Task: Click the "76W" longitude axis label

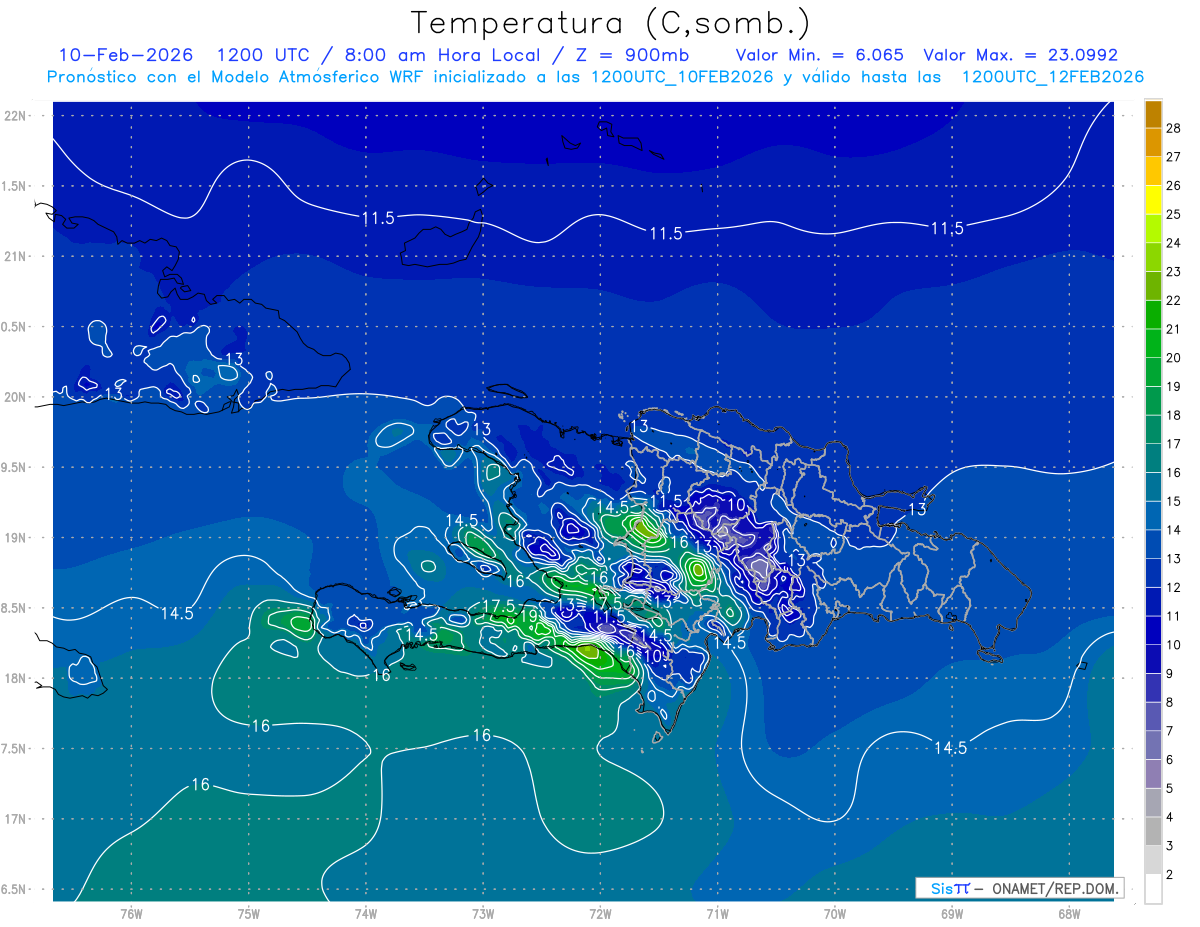Action: pyautogui.click(x=131, y=913)
